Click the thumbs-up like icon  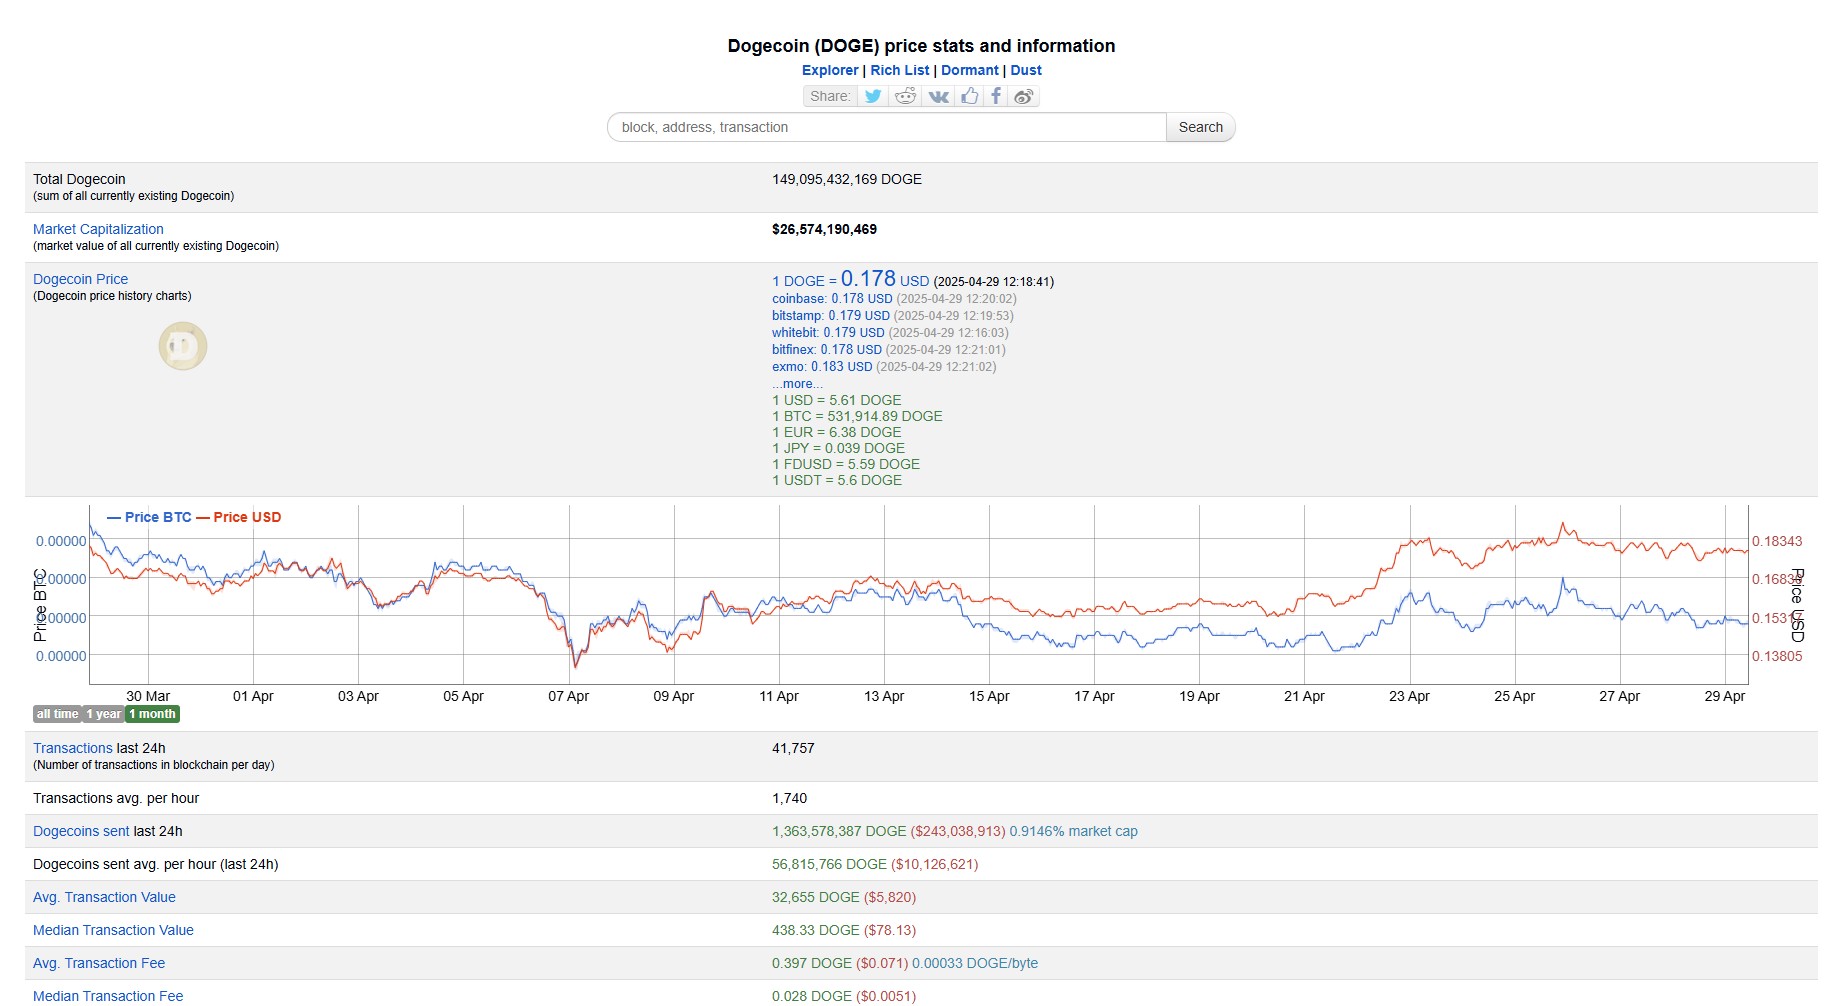coord(969,96)
